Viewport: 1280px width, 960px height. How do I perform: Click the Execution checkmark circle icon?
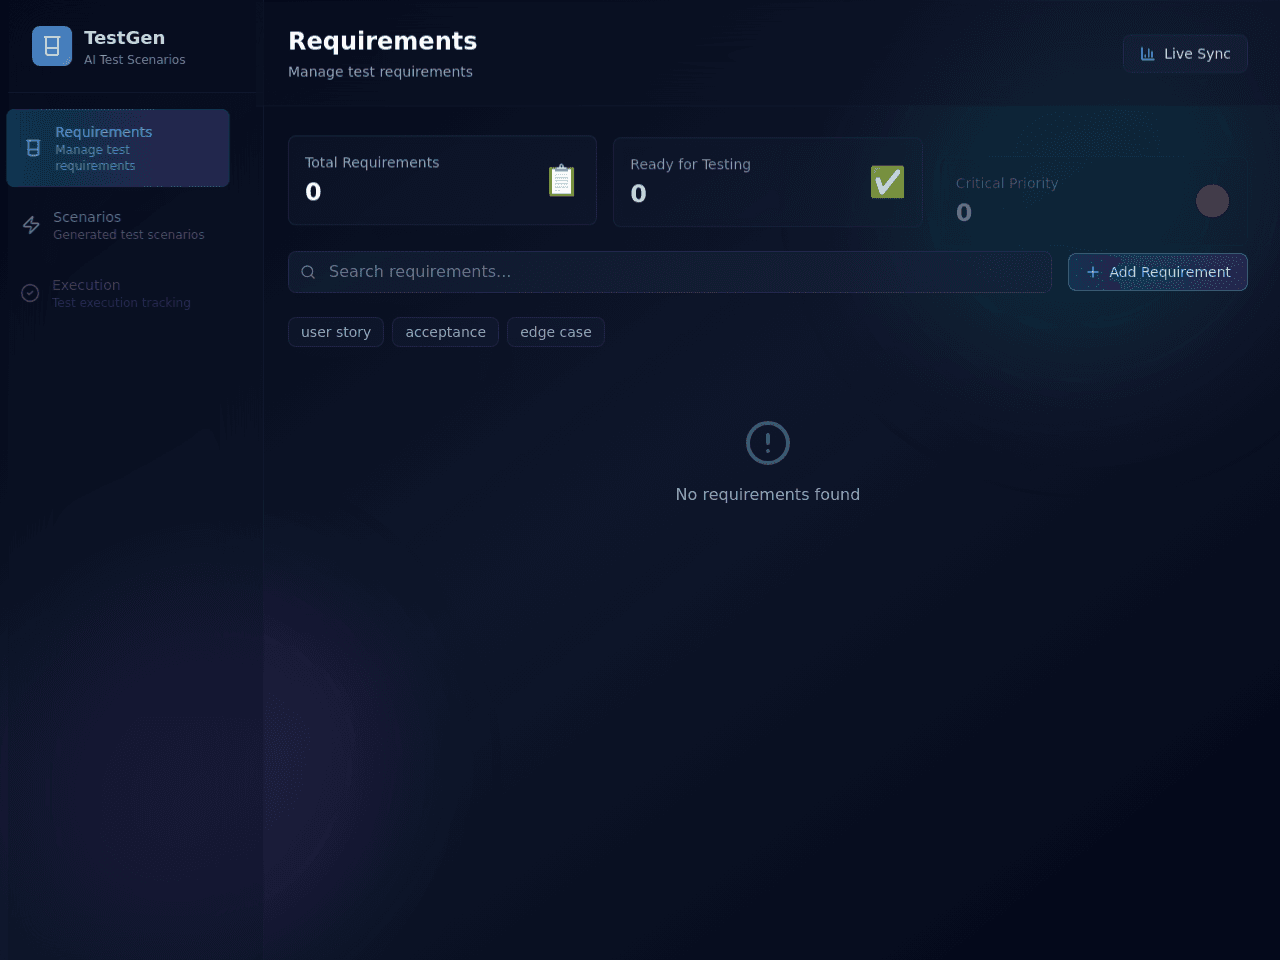[x=30, y=293]
